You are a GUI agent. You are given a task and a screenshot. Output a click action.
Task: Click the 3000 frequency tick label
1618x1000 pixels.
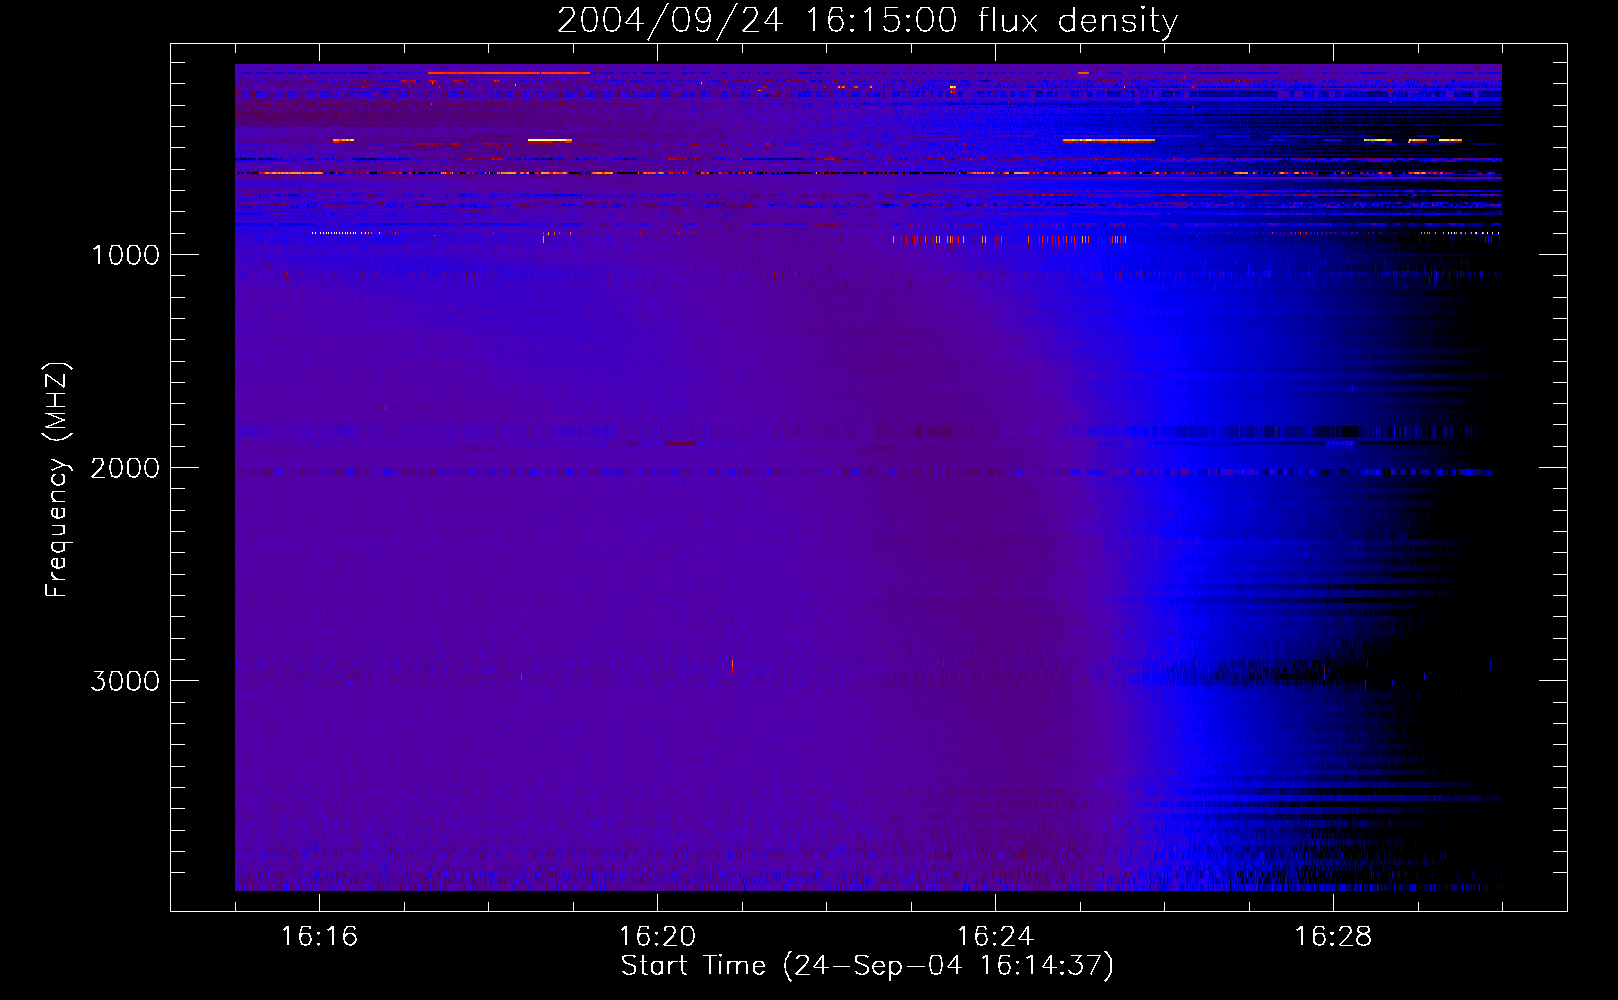click(x=125, y=681)
